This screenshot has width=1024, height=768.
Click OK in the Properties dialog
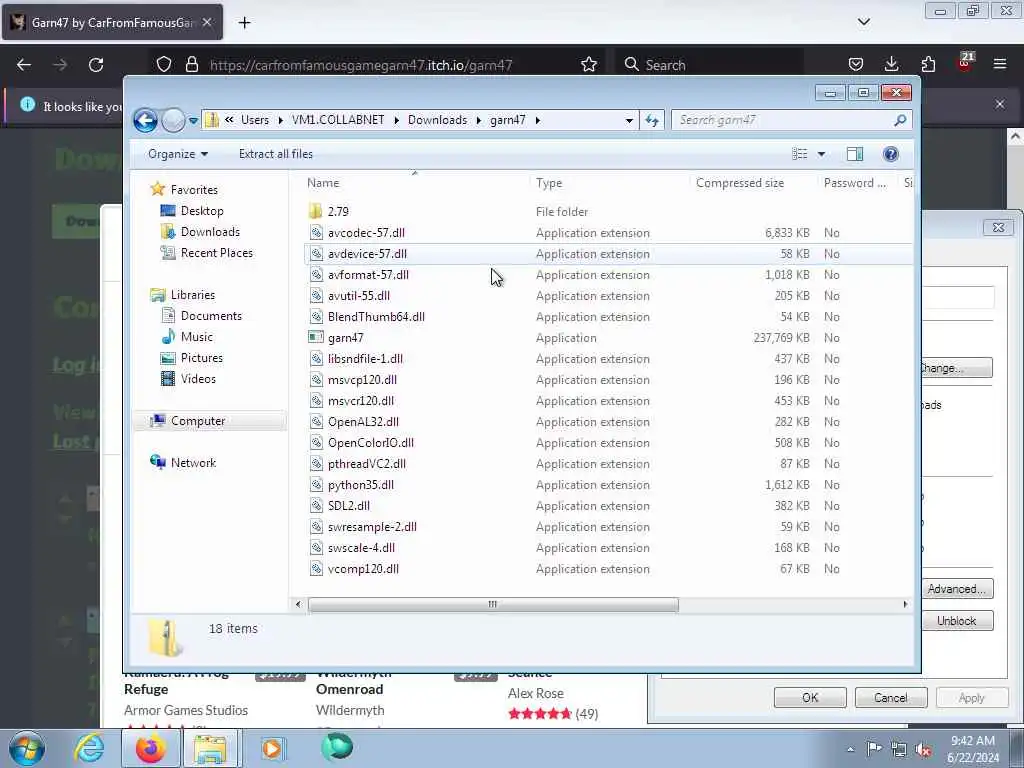810,698
